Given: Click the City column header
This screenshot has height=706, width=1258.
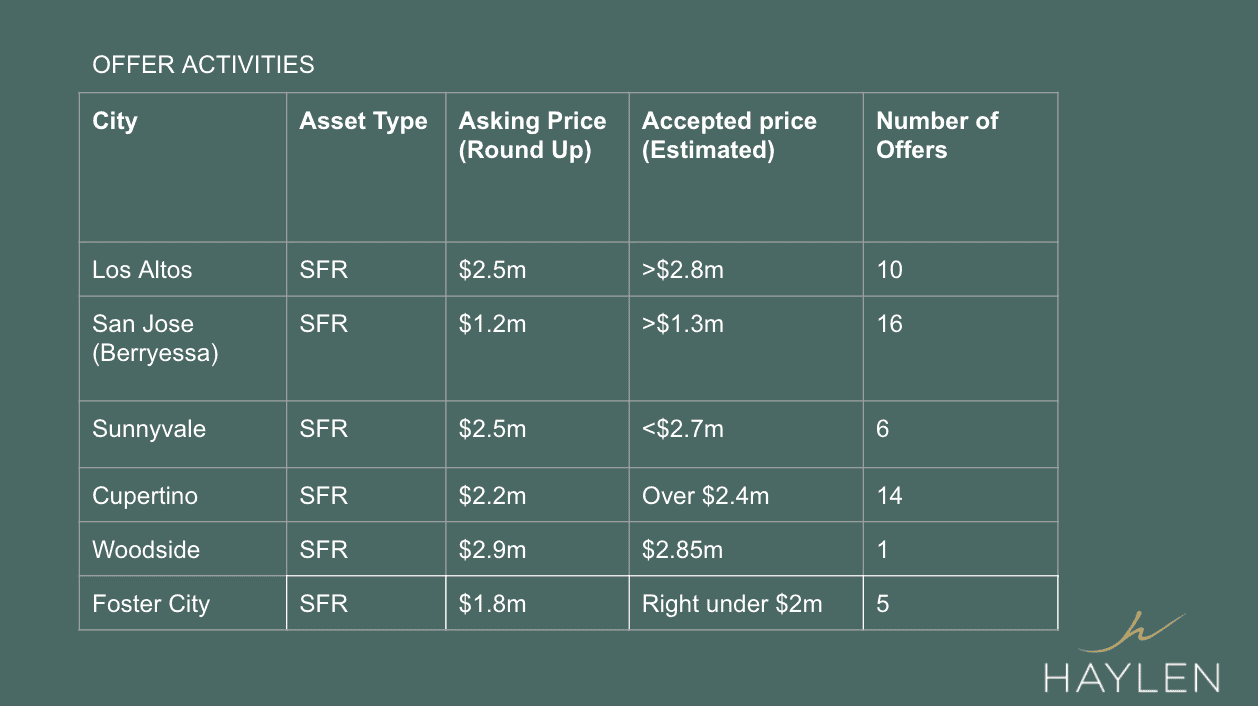Looking at the screenshot, I should point(183,168).
